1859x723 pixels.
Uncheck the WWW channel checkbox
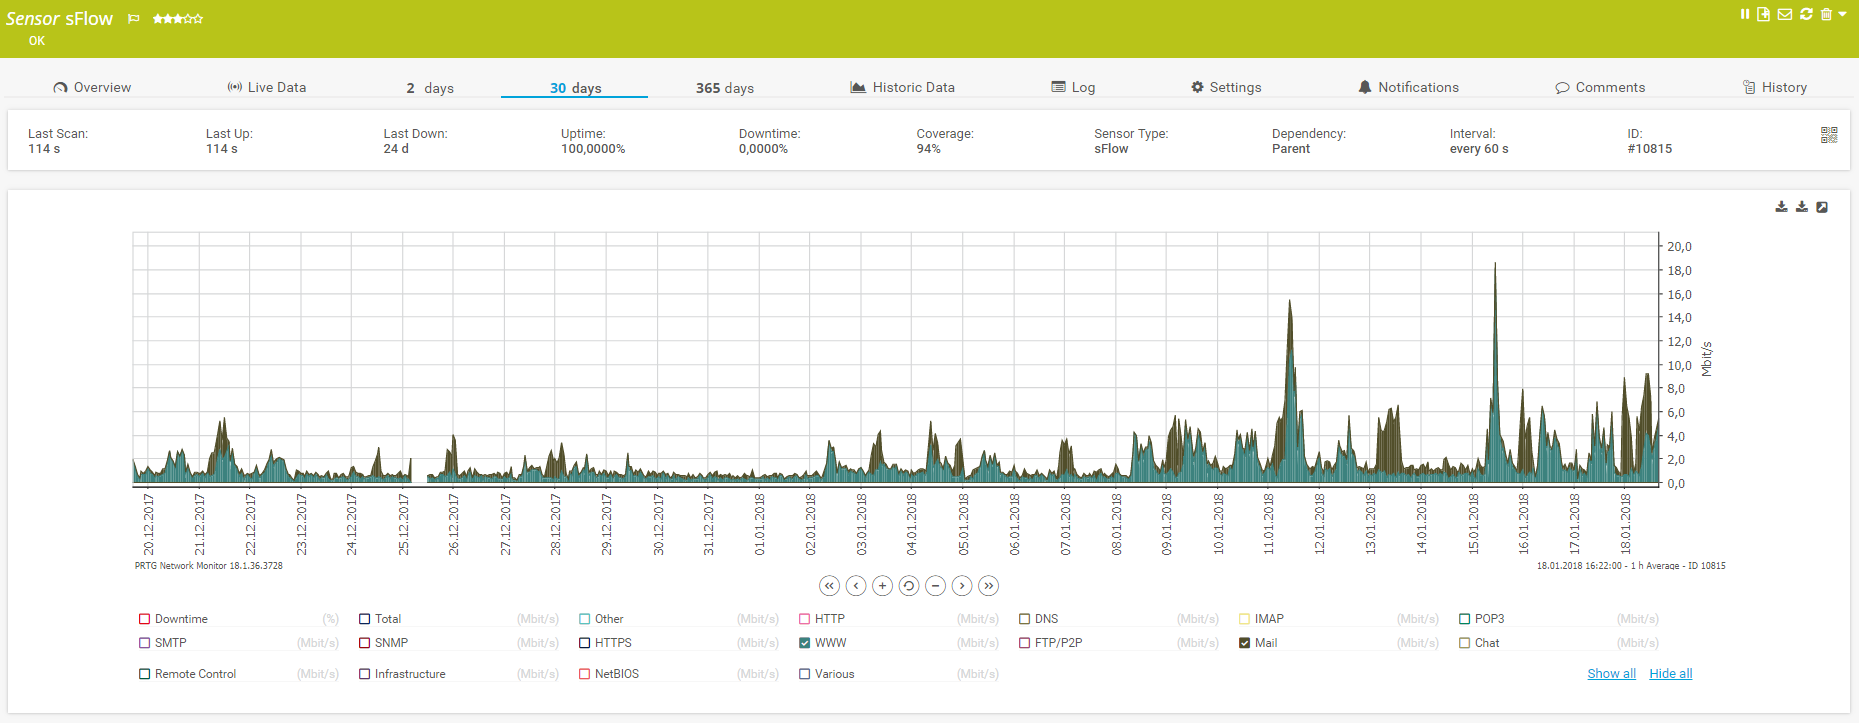[x=805, y=643]
